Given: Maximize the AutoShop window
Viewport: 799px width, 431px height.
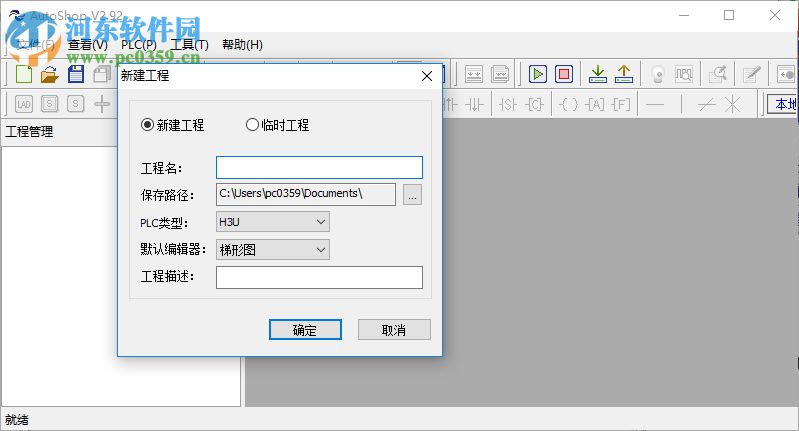Looking at the screenshot, I should 729,15.
